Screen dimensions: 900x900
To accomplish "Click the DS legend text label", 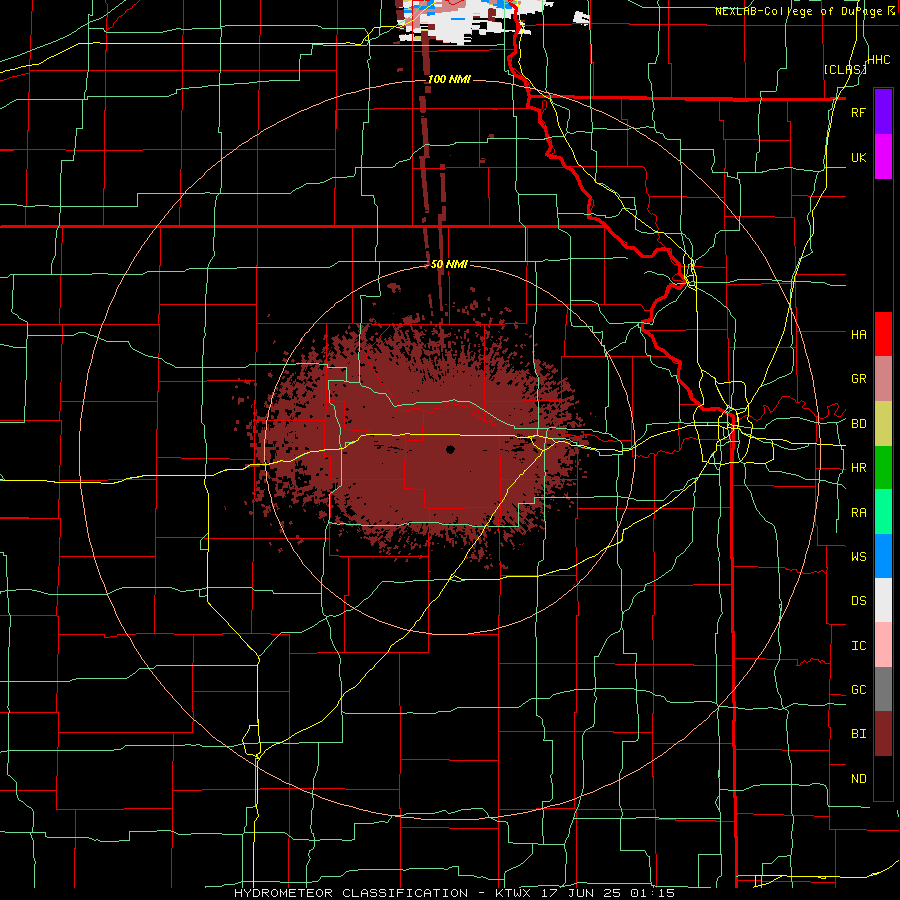I will point(858,601).
